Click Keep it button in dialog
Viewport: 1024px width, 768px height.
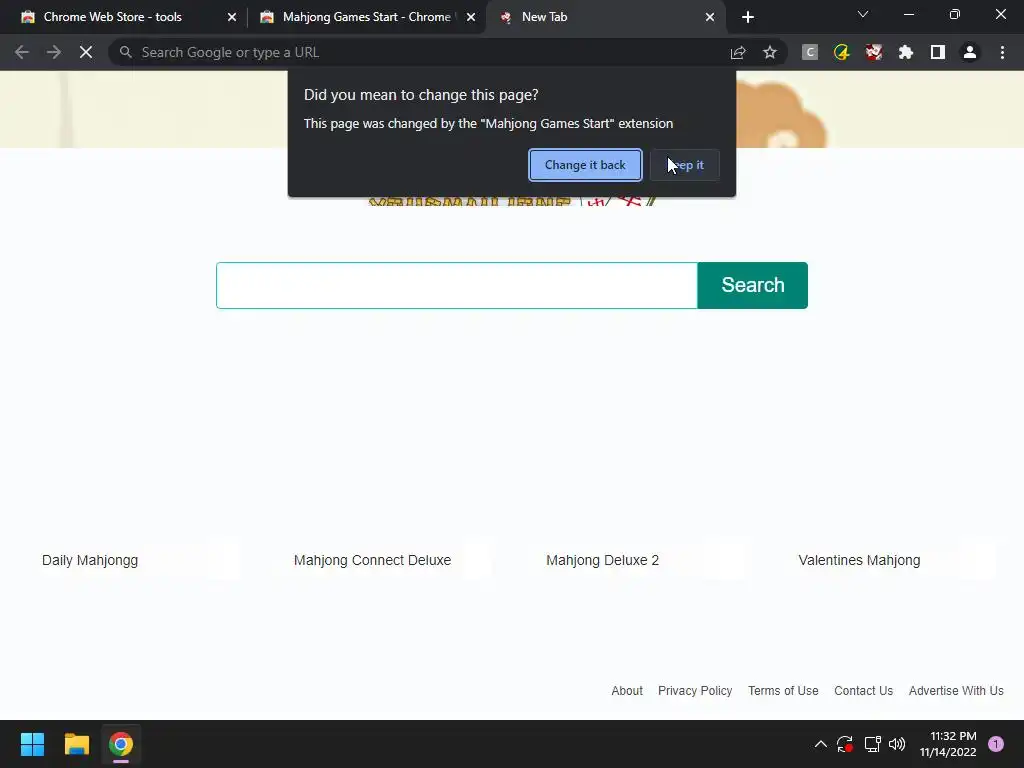[x=684, y=165]
